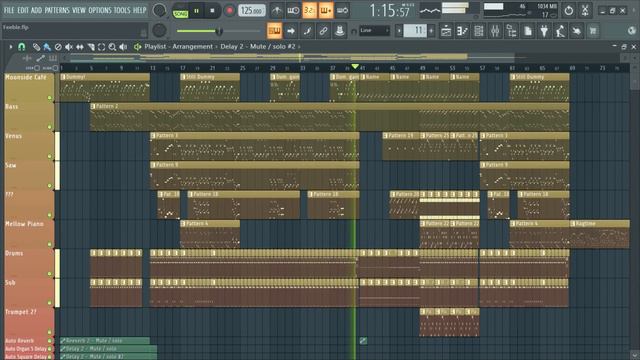Mute the Mellow Piano track
This screenshot has height=360, width=640.
click(x=50, y=244)
